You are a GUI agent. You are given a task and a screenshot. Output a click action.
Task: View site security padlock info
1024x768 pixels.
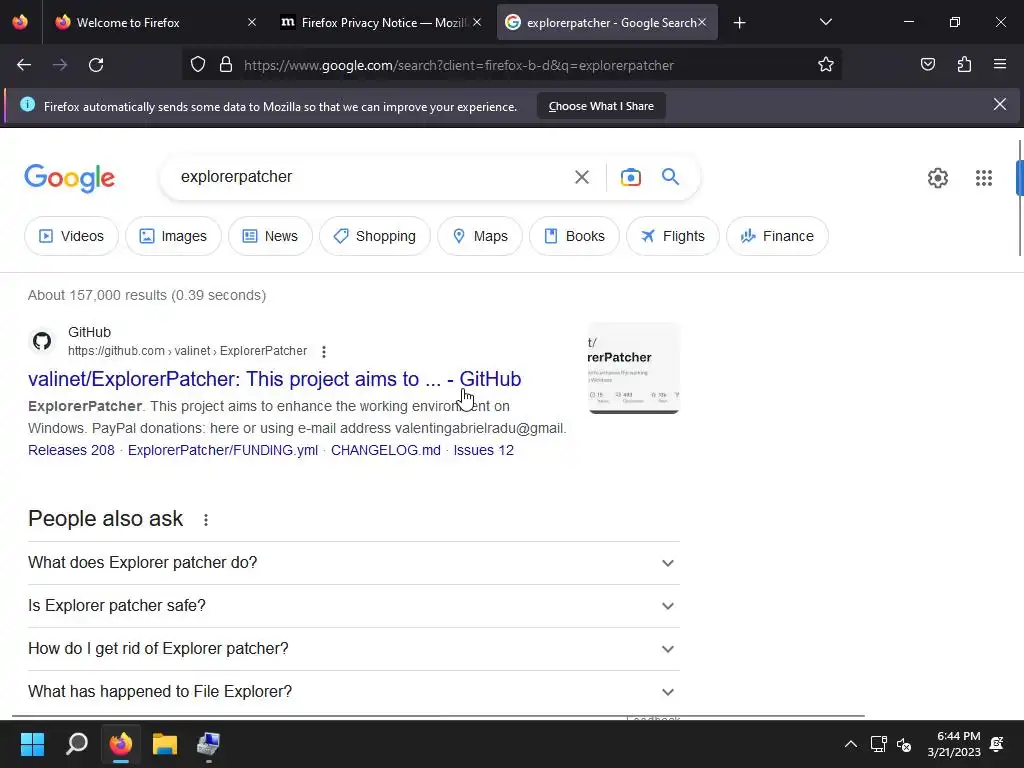(x=226, y=65)
